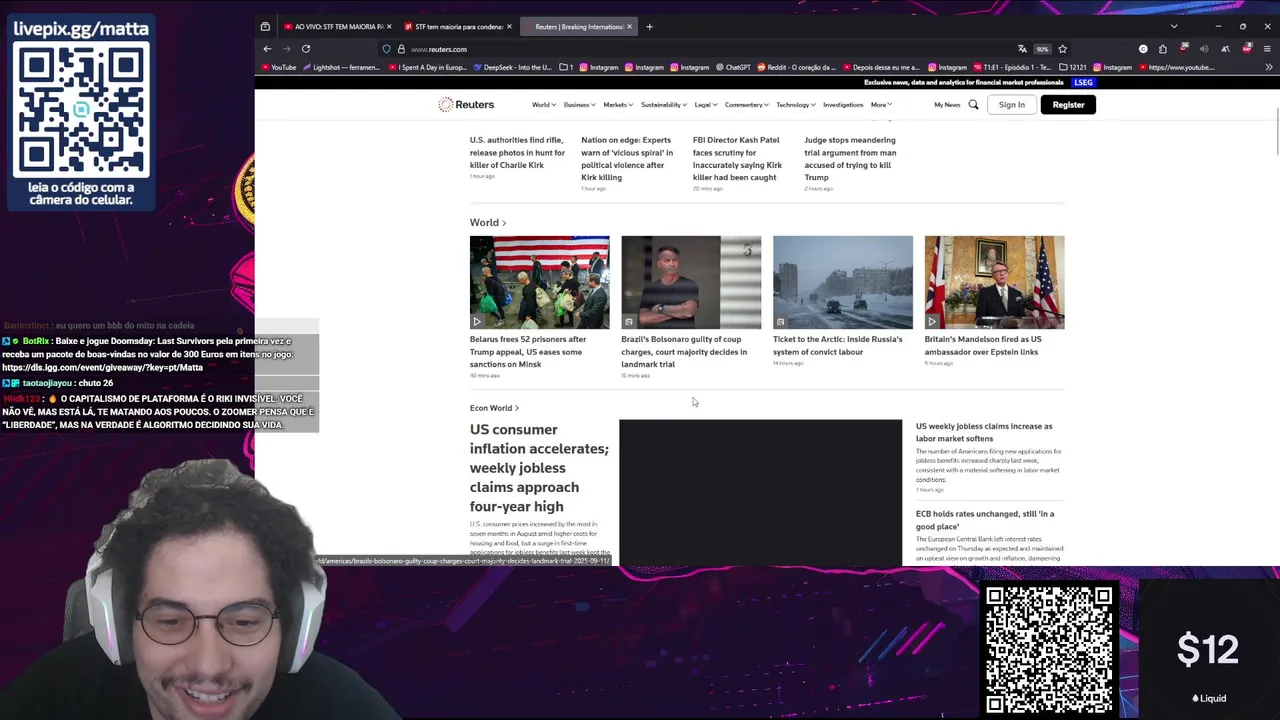
Task: Open 'US consumer inflation accelerates' headline
Action: point(539,468)
